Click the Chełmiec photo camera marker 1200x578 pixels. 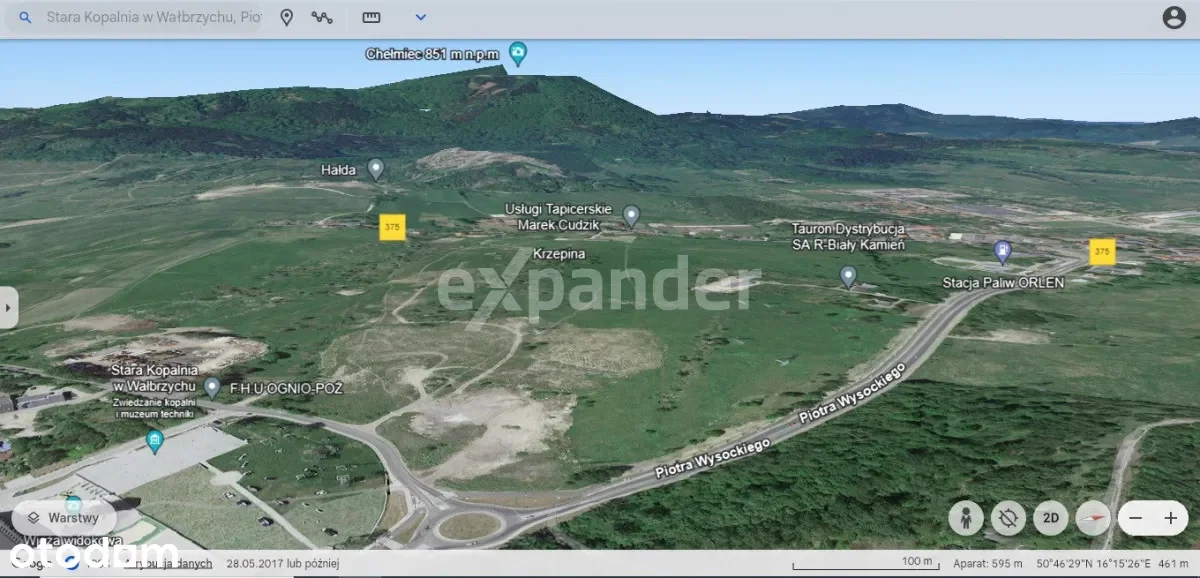(x=517, y=52)
